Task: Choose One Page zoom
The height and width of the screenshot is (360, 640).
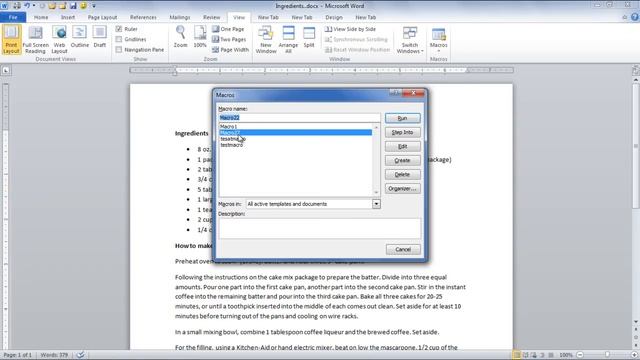Action: point(228,29)
